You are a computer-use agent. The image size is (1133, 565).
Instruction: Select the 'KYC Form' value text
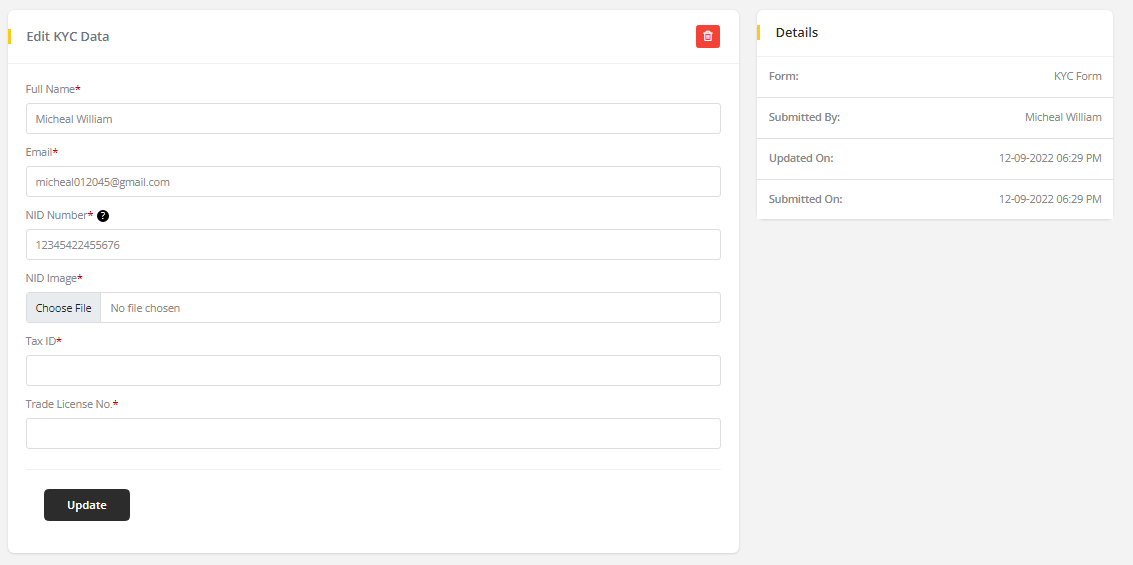click(x=1077, y=76)
